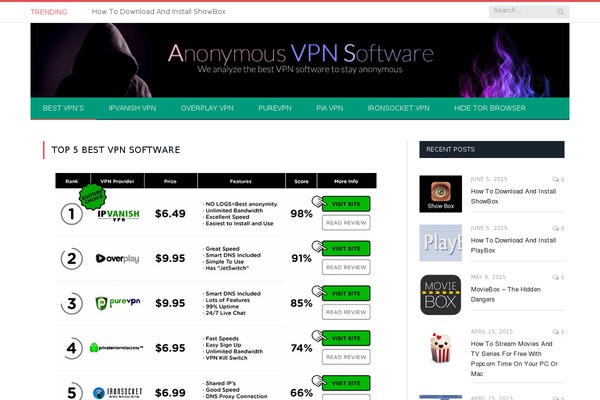Click READ REVIEW for IPVanish
Screen dimensions: 600x400
(346, 223)
